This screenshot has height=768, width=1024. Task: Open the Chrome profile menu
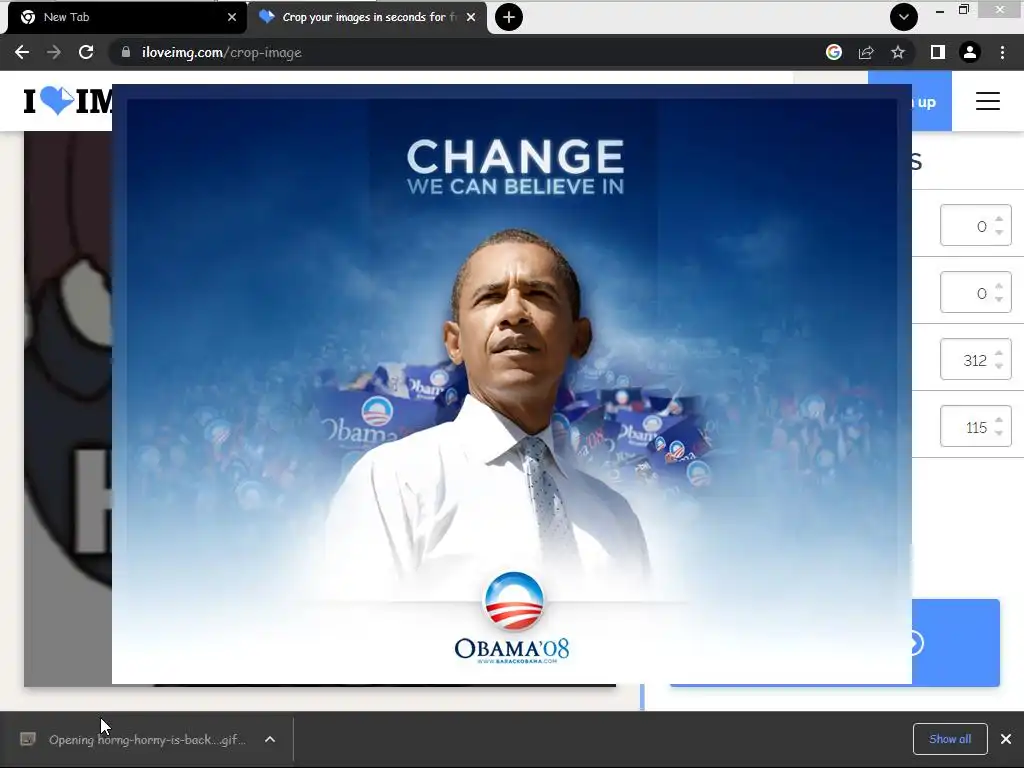point(970,52)
